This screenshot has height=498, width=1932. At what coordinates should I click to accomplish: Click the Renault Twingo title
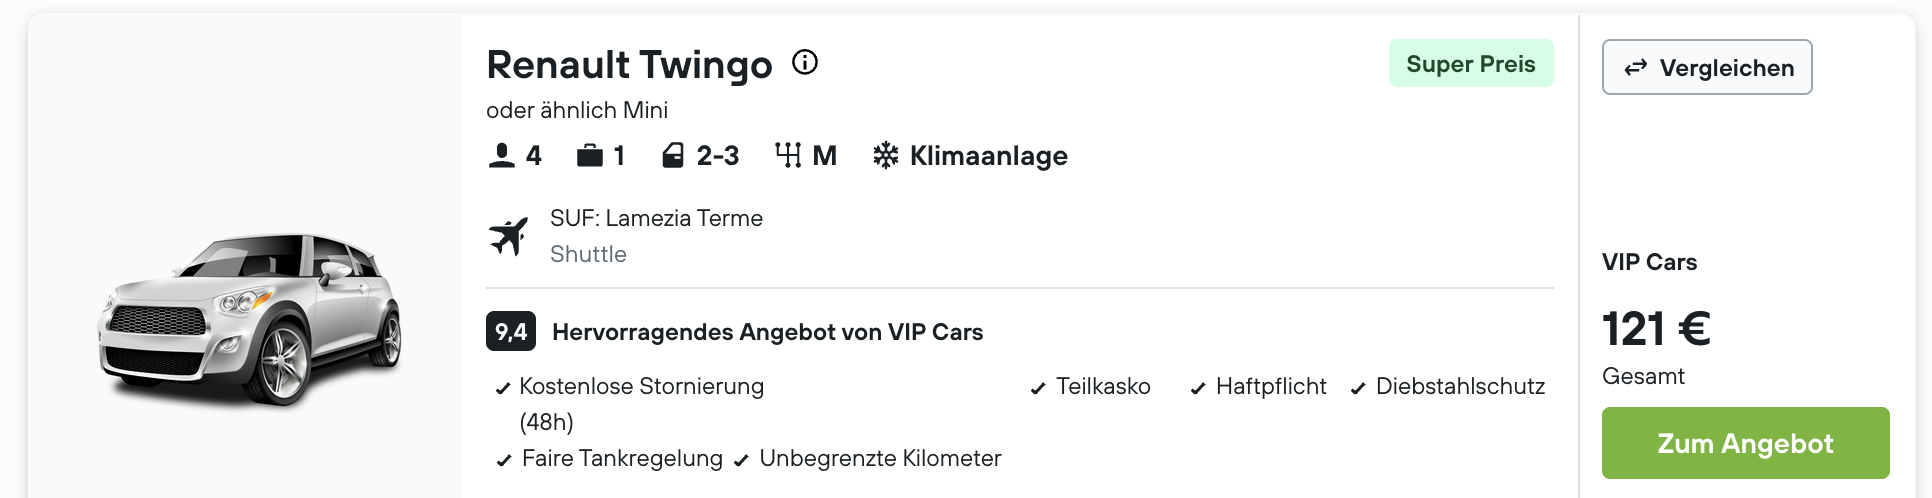(629, 65)
